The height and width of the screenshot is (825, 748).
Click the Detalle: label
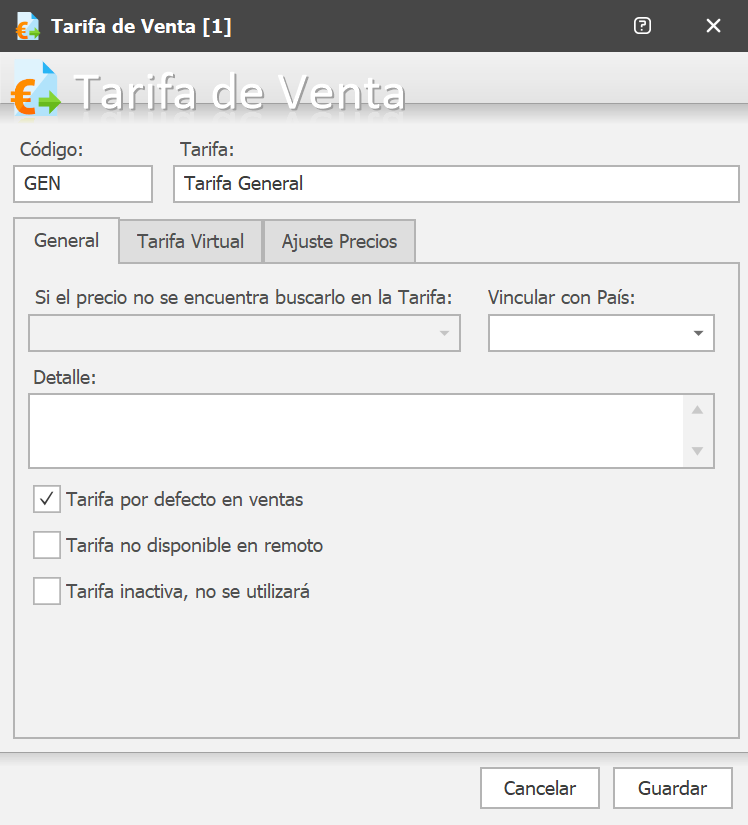(65, 377)
